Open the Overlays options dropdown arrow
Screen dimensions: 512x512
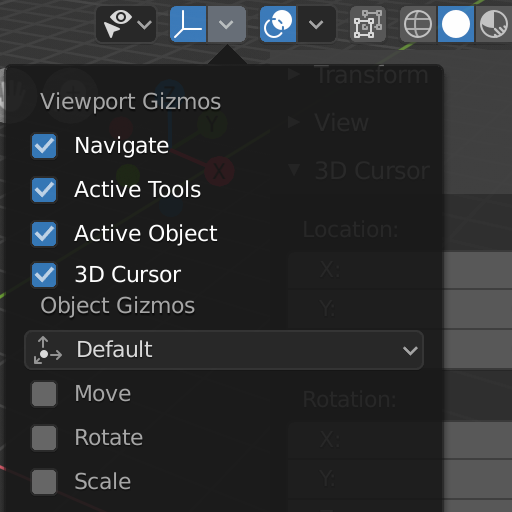coord(316,24)
